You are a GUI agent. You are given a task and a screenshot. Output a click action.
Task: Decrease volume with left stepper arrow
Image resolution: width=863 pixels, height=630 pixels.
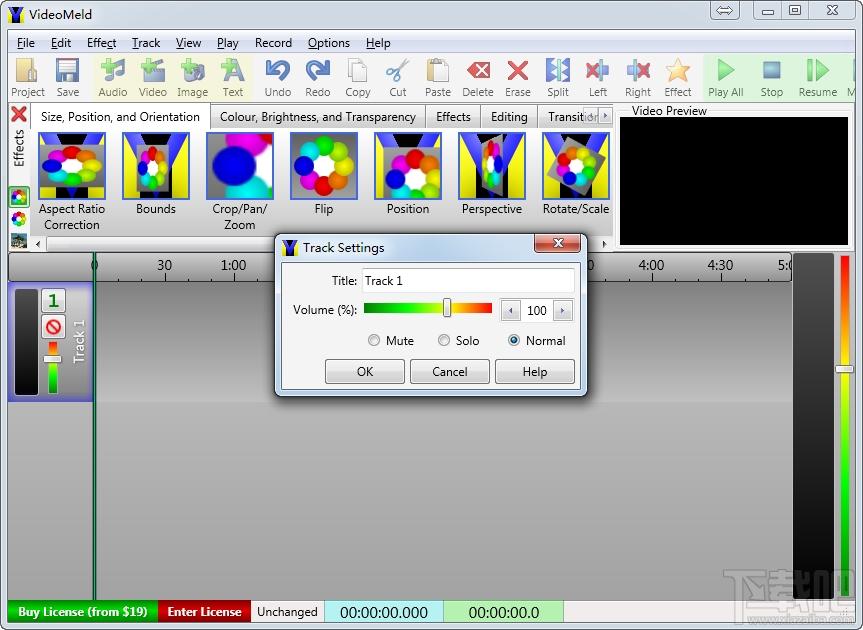pyautogui.click(x=511, y=310)
